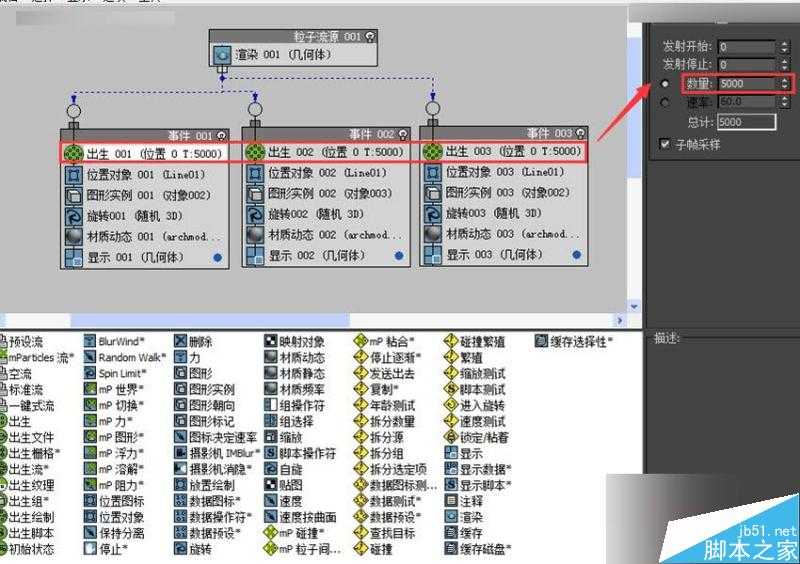Click 发射开始 spinner arrows
Screen dimensions: 800x564
point(784,47)
